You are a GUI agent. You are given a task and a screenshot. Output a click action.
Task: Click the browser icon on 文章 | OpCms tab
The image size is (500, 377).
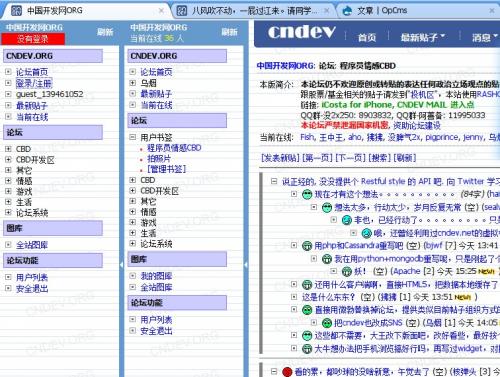[x=347, y=11]
